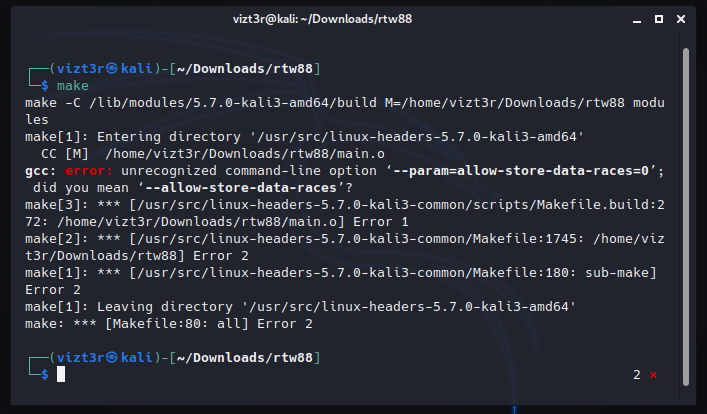Click the --param=allow-store-data-races=0 option text
Viewport: 707px width, 414px height.
pyautogui.click(x=523, y=170)
